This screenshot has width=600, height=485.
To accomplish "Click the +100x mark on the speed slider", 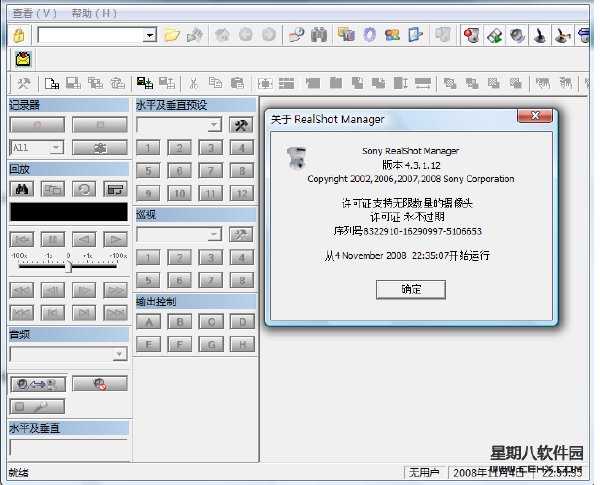I will tap(118, 255).
